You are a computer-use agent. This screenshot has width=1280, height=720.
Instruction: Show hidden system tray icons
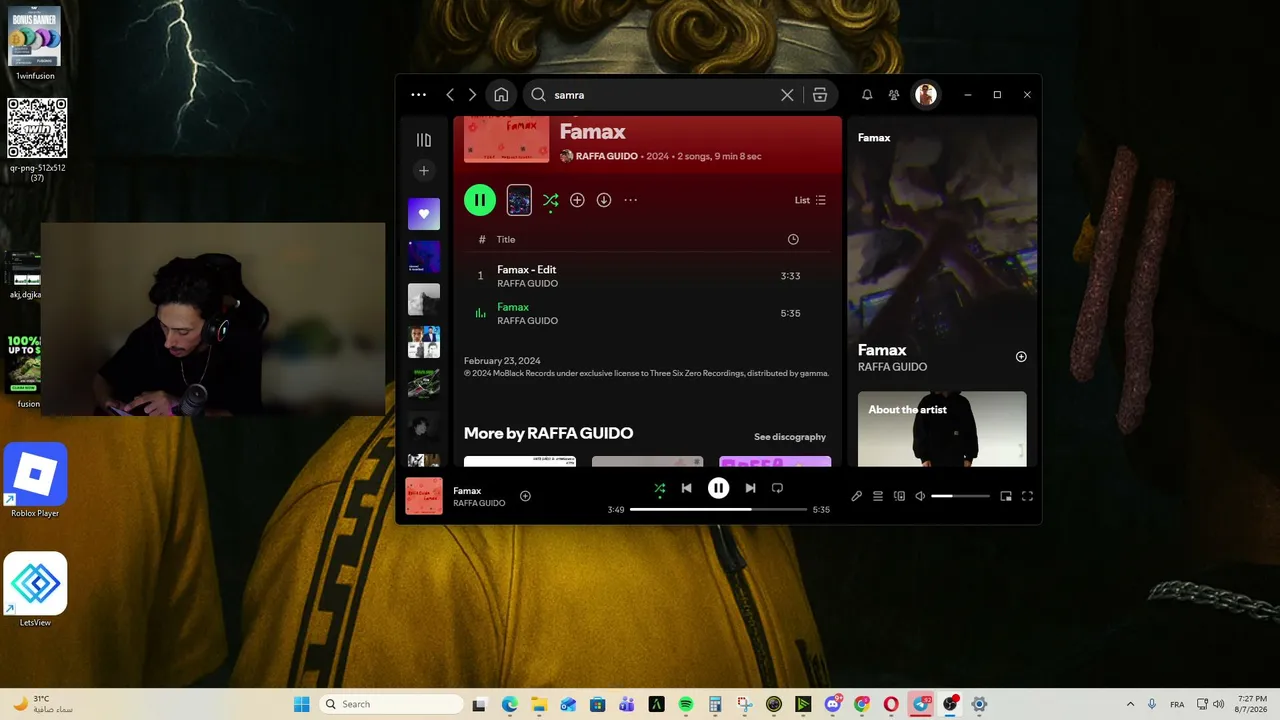pyautogui.click(x=1130, y=704)
